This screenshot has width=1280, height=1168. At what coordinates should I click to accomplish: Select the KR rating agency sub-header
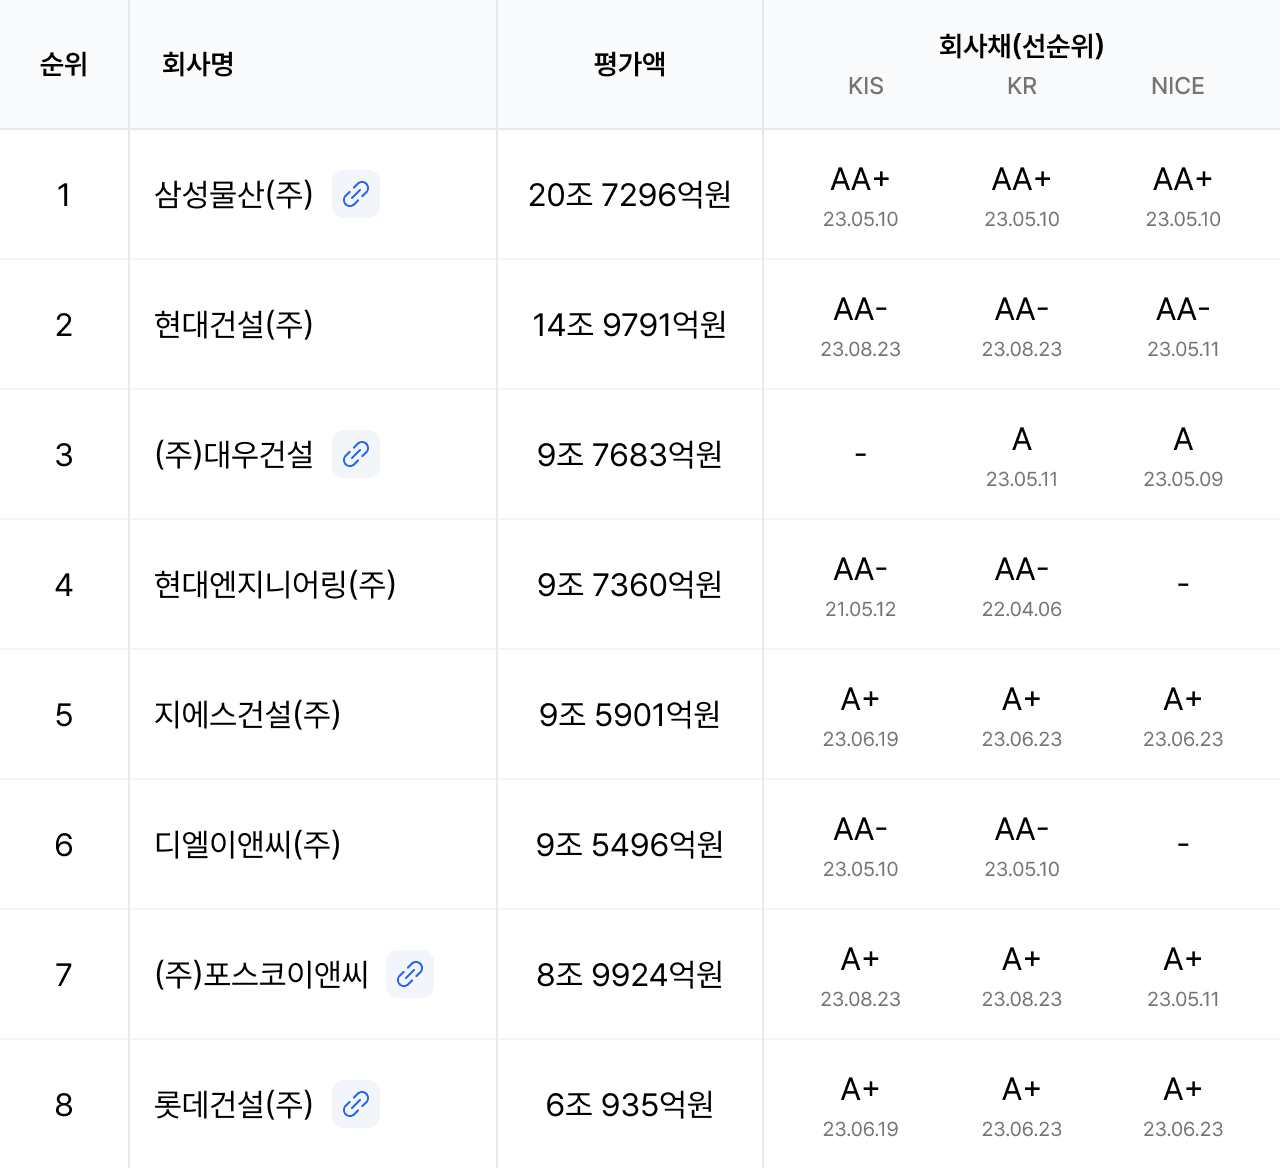1022,86
